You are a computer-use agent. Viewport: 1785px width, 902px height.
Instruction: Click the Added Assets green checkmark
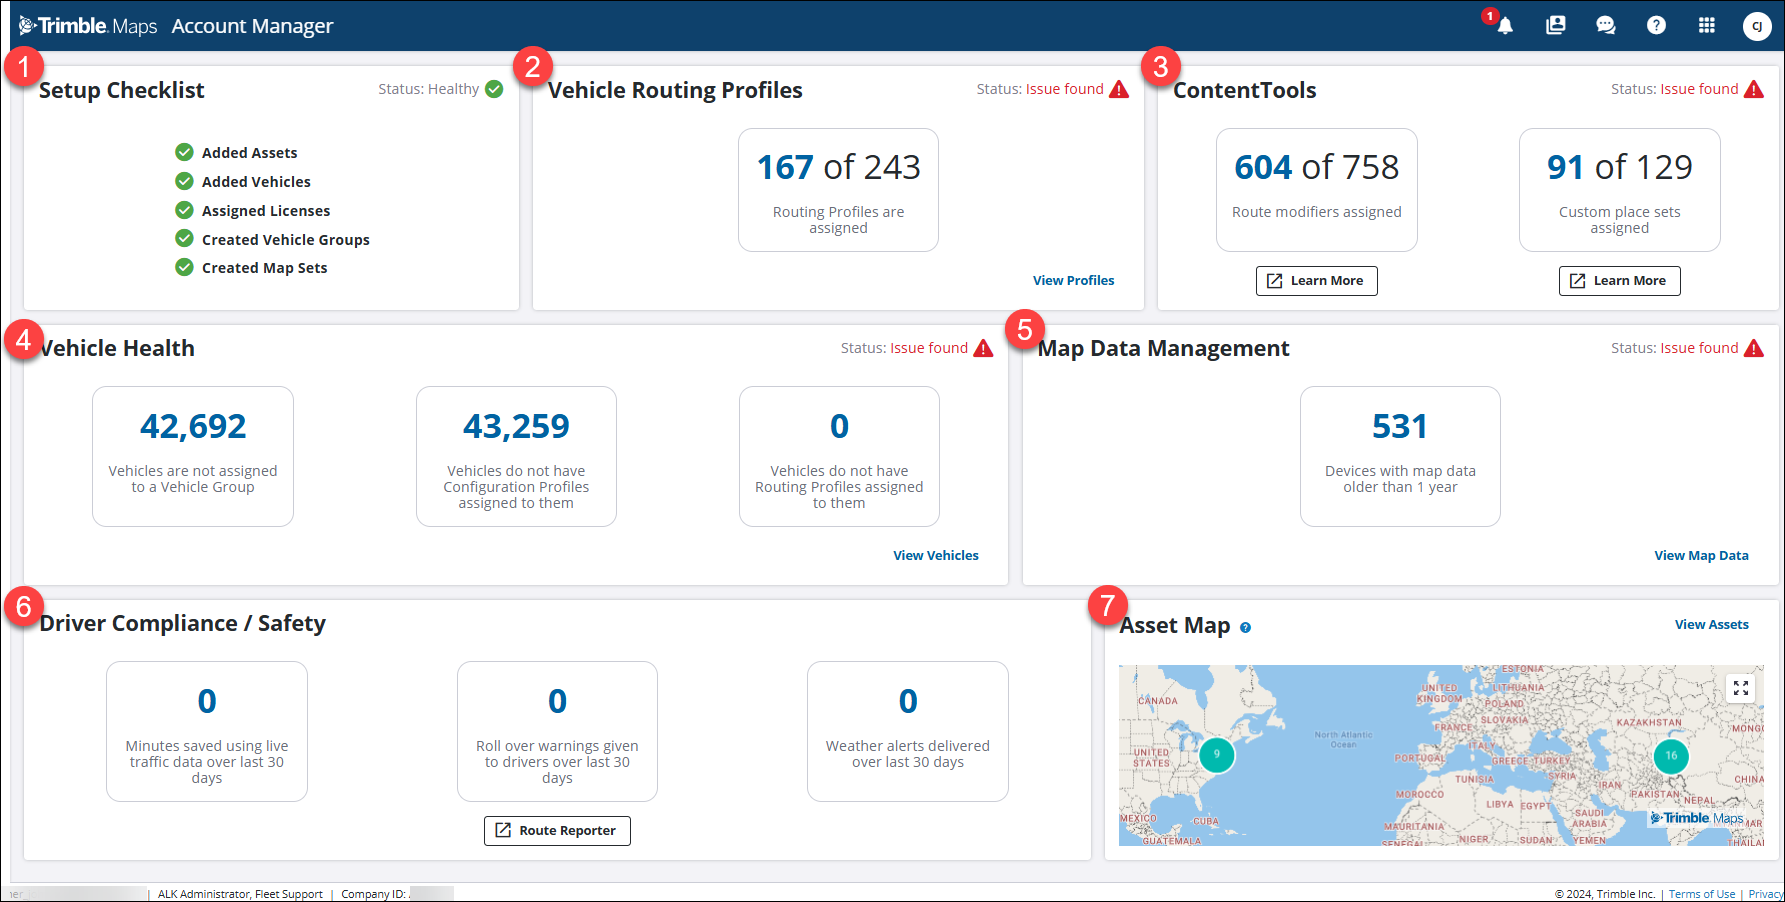(184, 152)
